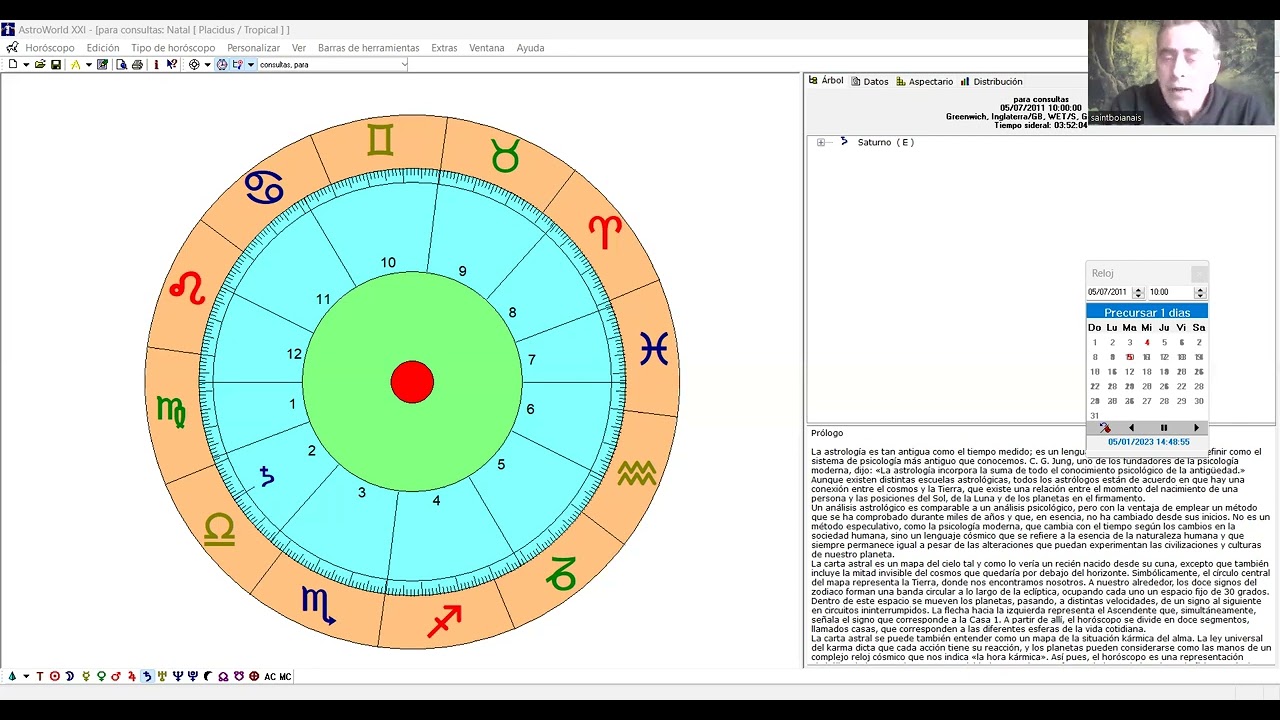Switch to the Datos tab
This screenshot has height=720, width=1280.
(869, 82)
